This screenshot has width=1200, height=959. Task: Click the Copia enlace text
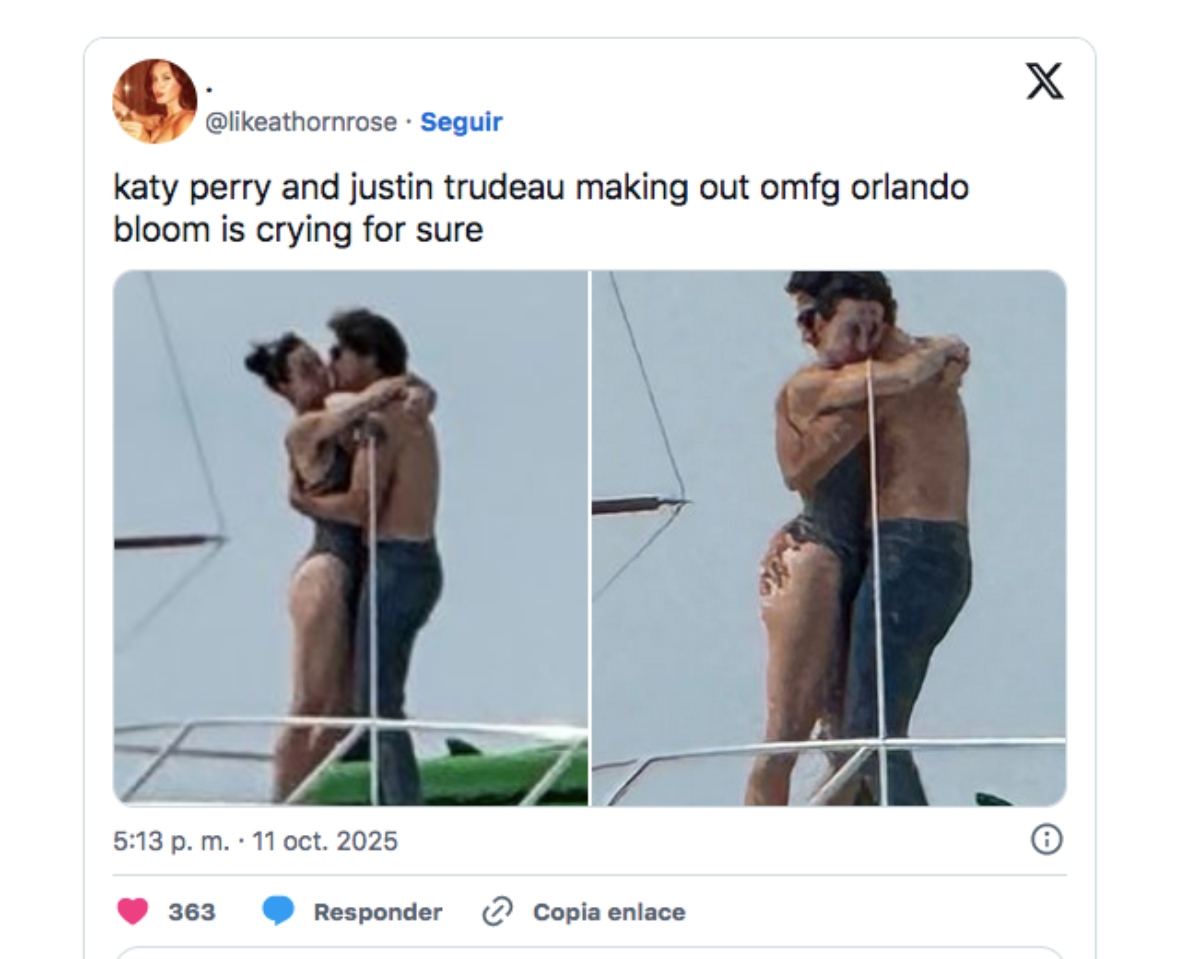point(609,912)
